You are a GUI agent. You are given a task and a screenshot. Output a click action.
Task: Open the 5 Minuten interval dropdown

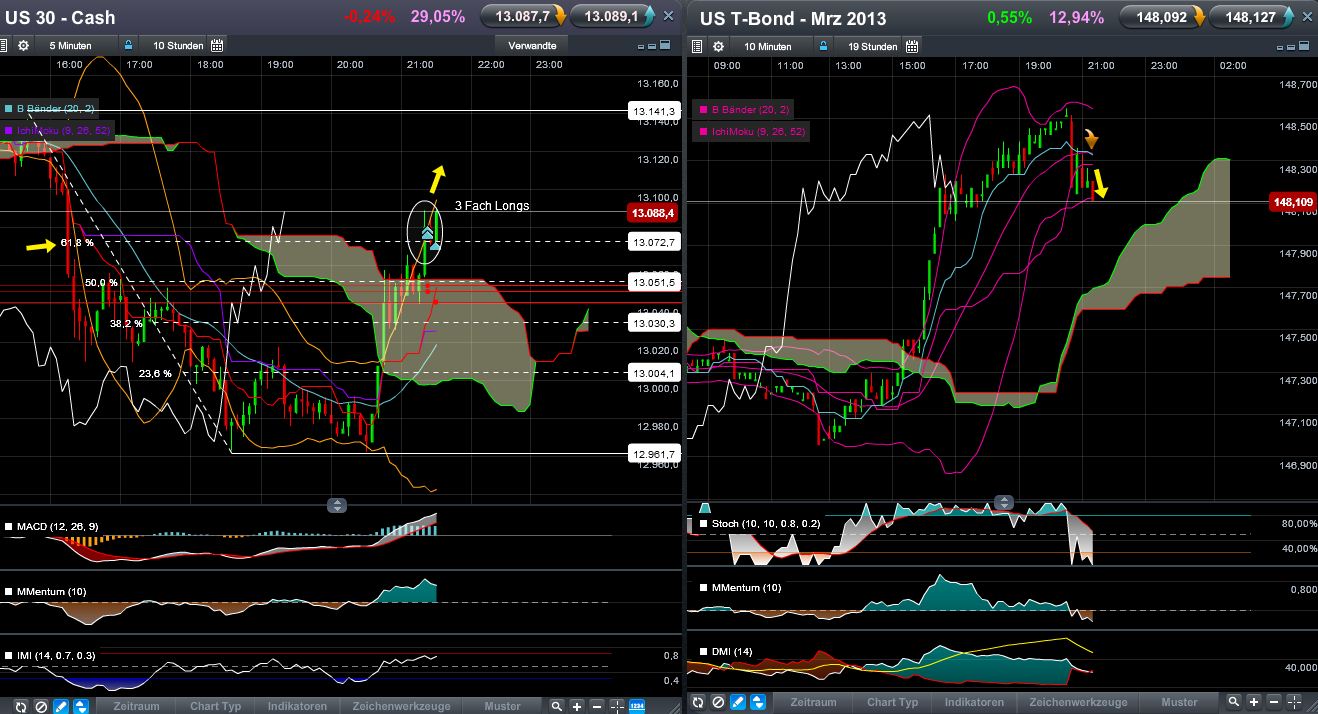coord(70,46)
